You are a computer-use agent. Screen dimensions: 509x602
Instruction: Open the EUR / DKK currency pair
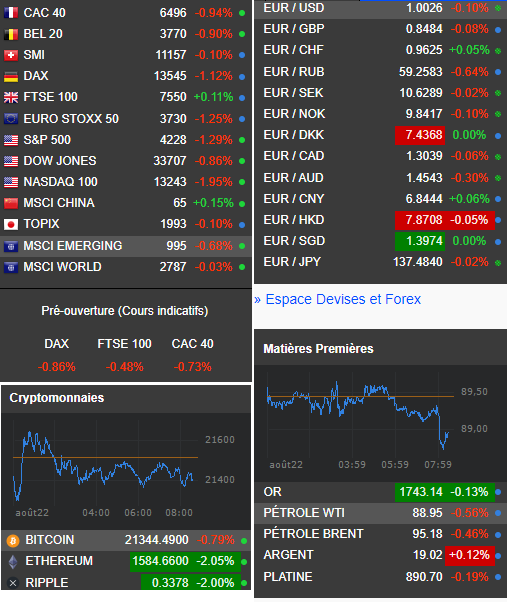click(x=294, y=135)
